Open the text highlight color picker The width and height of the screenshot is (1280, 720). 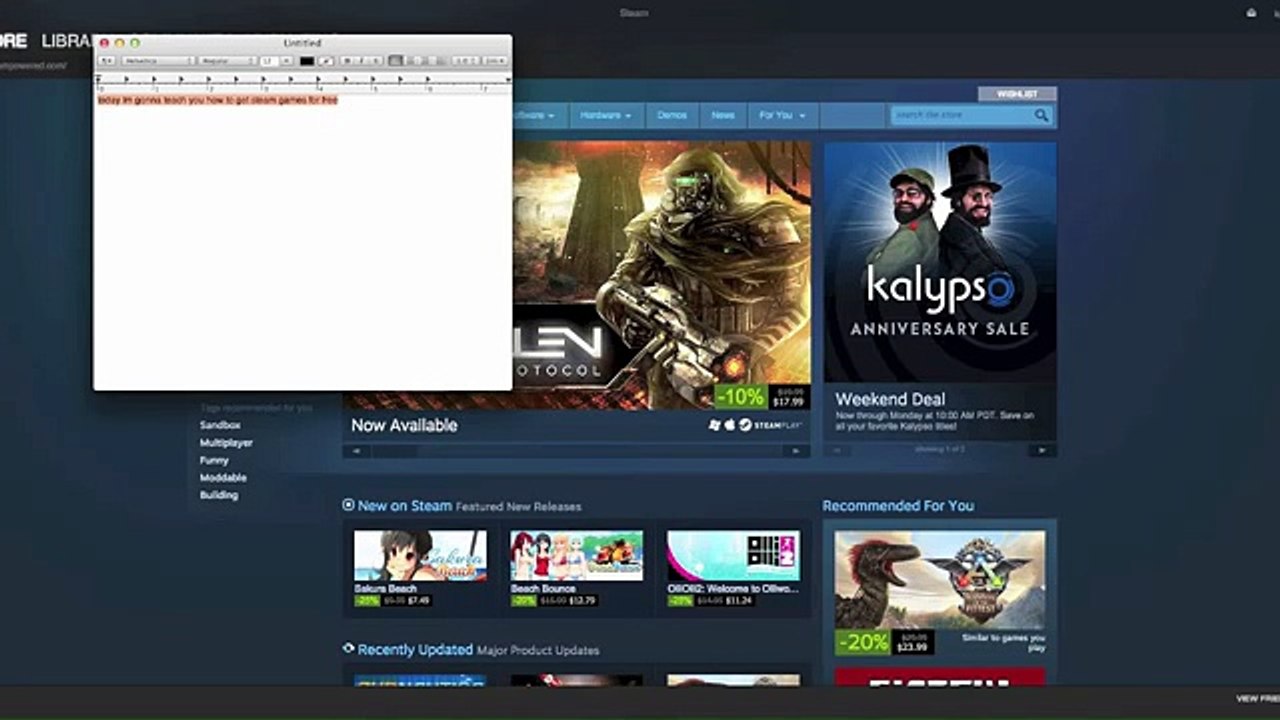point(326,61)
